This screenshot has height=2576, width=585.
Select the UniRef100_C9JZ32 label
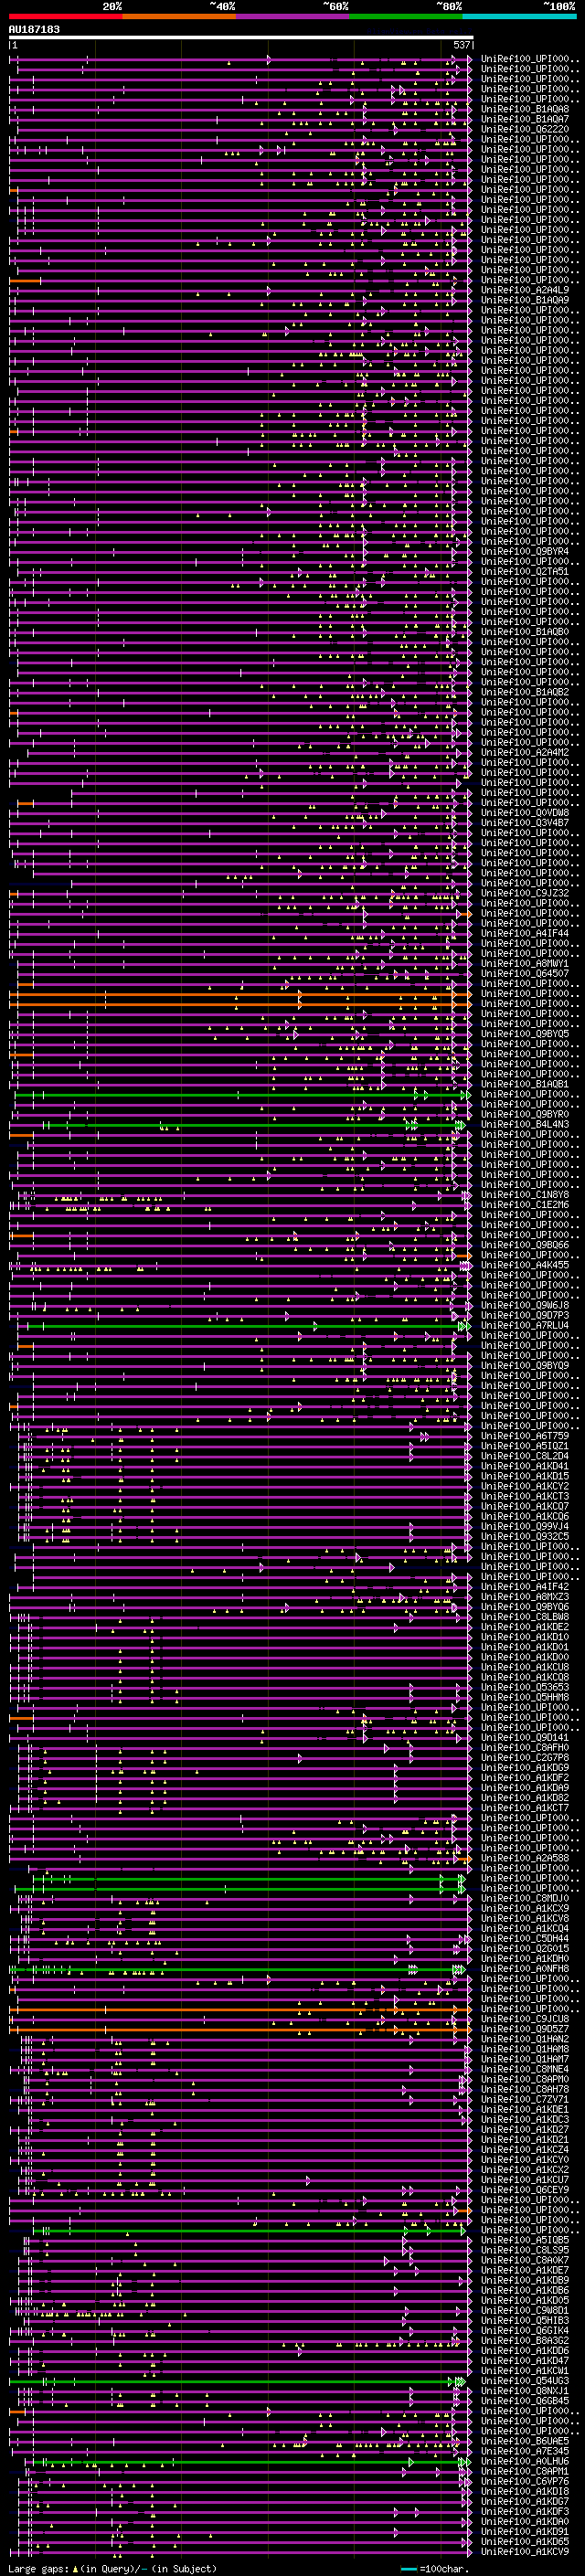[525, 894]
